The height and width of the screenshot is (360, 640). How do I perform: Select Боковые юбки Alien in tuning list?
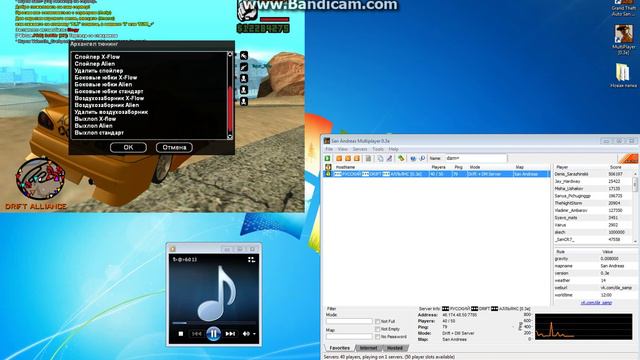[103, 84]
